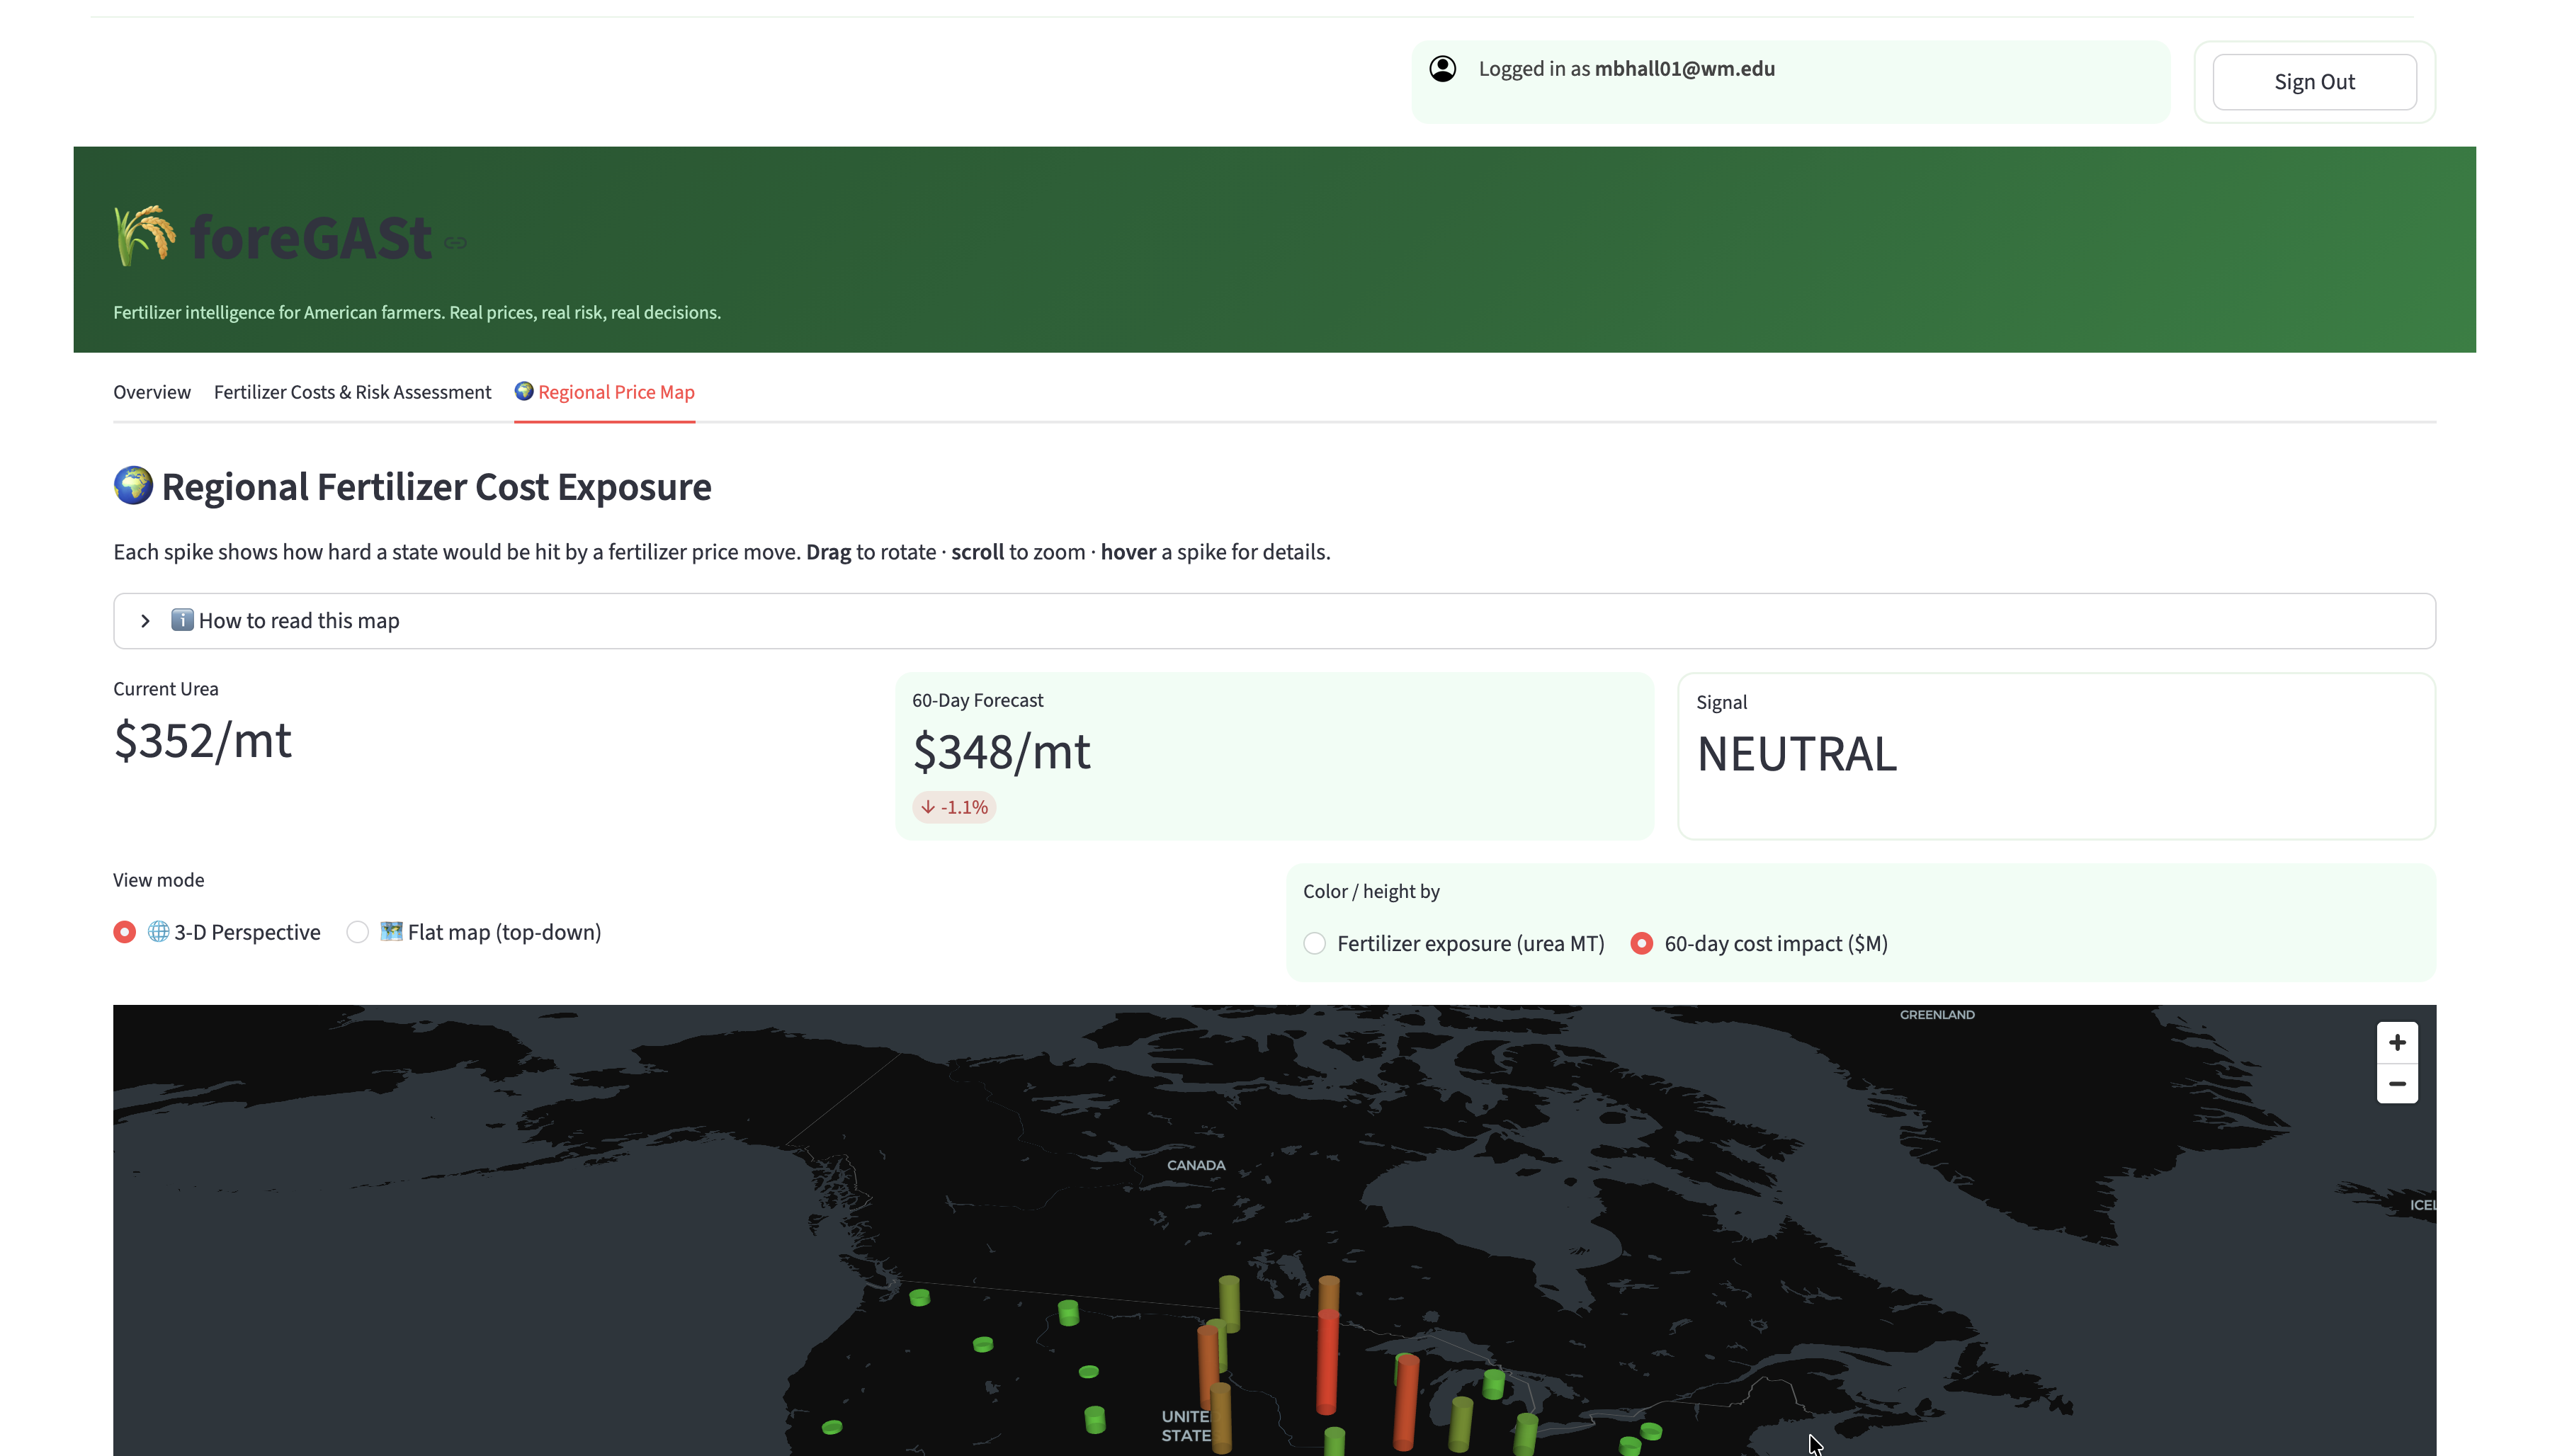Screen dimensions: 2550x1456
Task: Choose Fertilizer exposure (urea MT) option
Action: [x=1314, y=943]
